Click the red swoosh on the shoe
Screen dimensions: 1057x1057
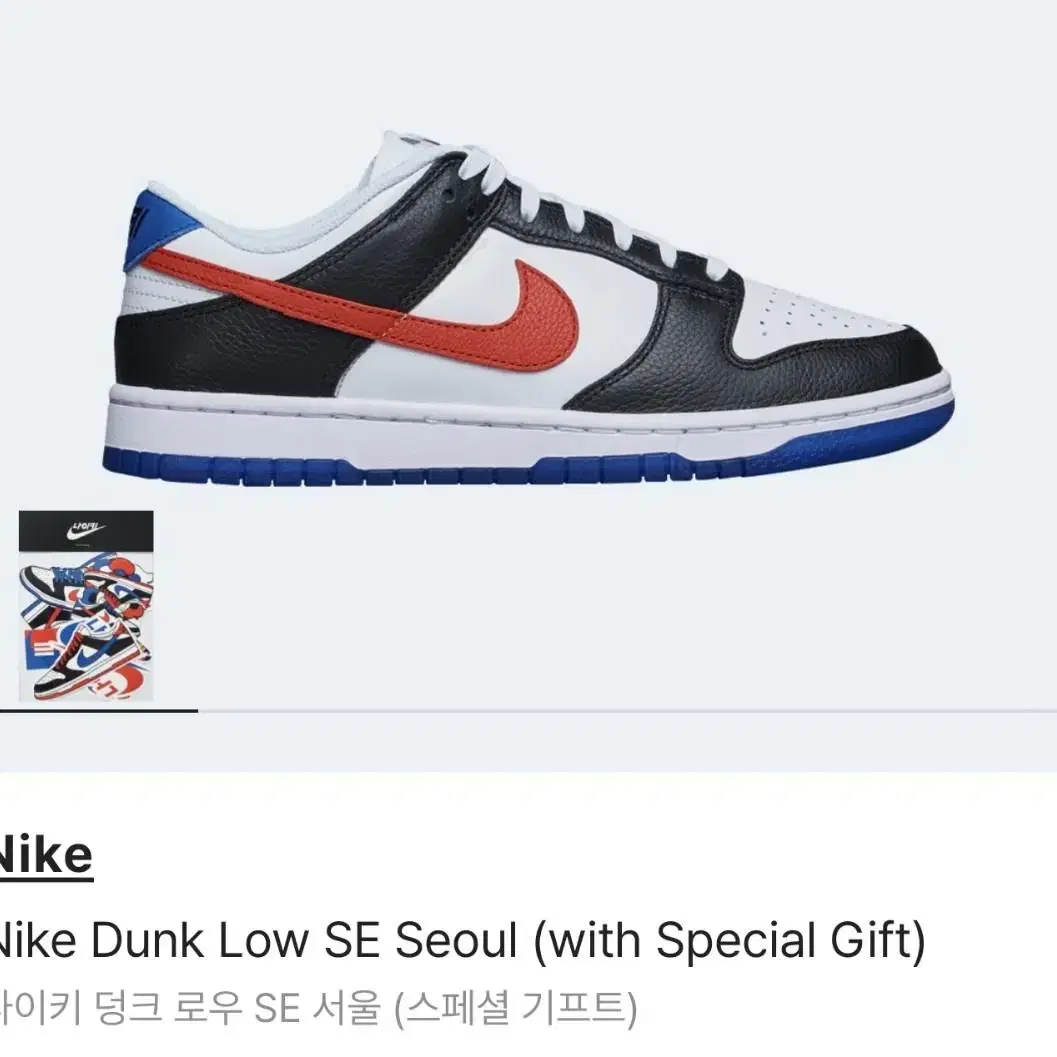(378, 311)
